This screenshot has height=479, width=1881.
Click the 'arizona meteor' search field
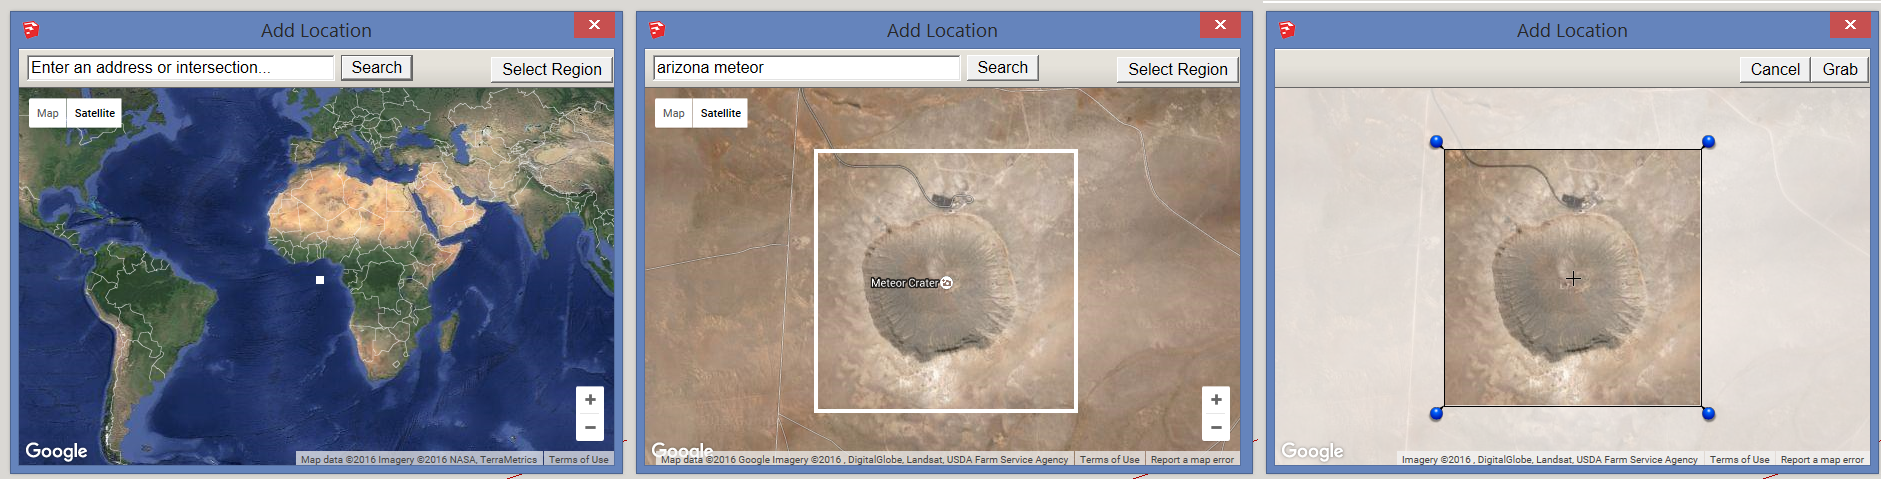pyautogui.click(x=806, y=68)
